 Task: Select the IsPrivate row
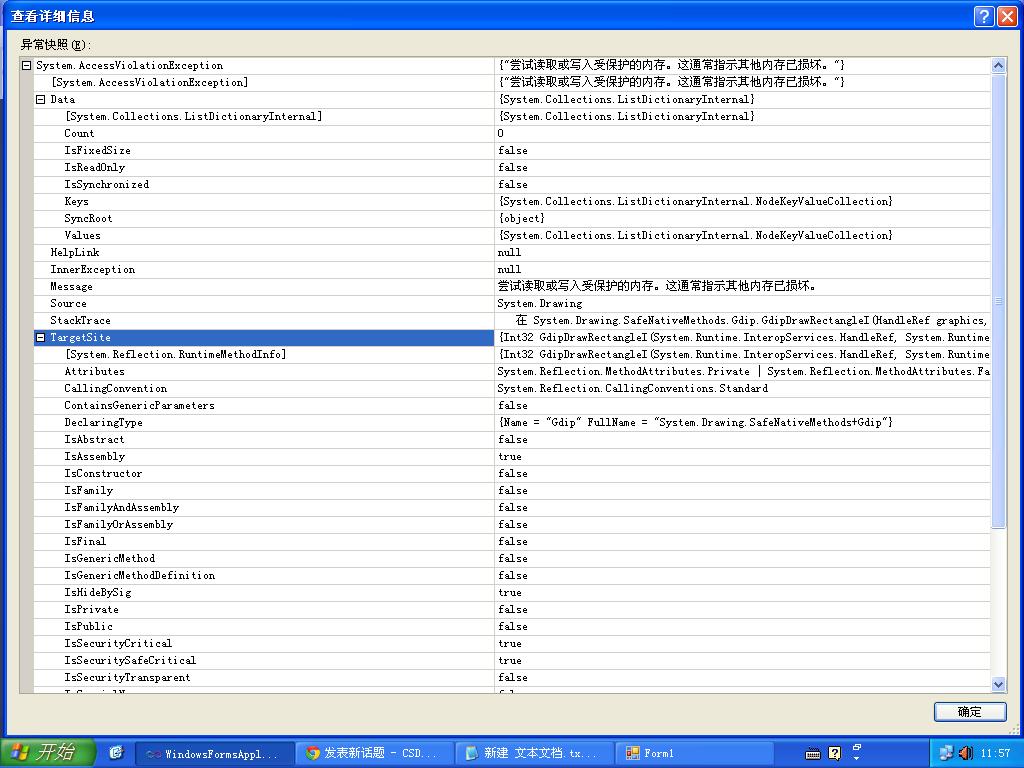pos(512,609)
